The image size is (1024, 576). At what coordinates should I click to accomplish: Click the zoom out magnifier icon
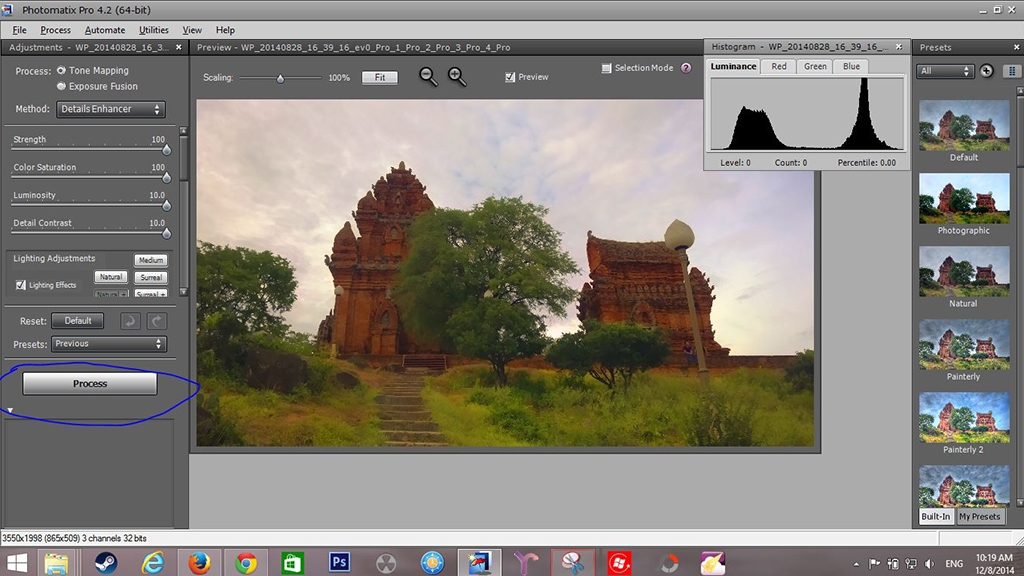point(428,77)
